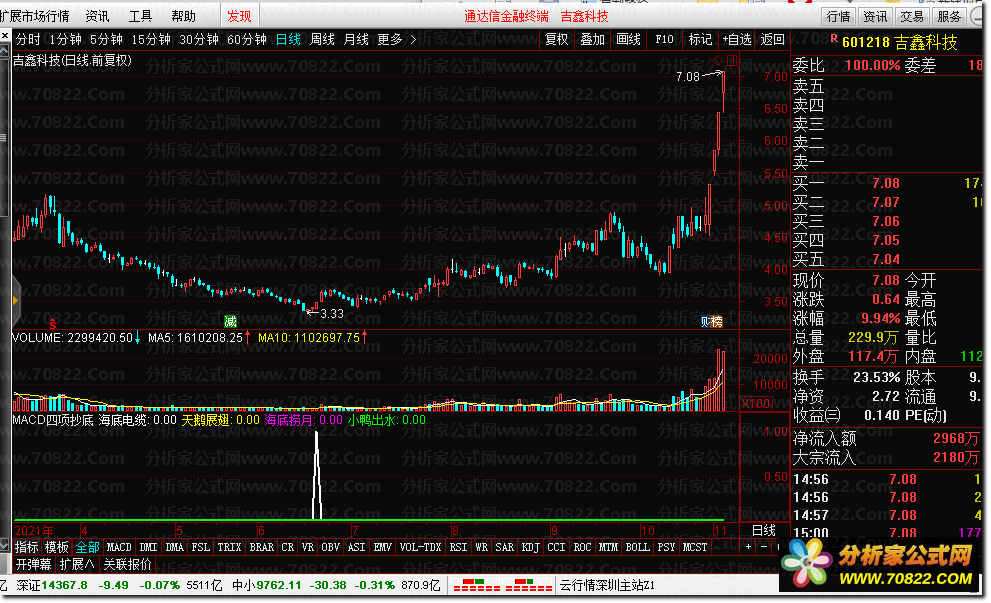
Task: Click stock code 601218 吉鑫科技 title
Action: tap(899, 42)
